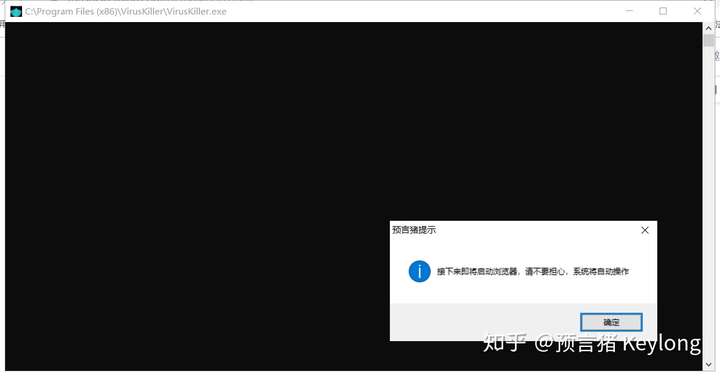
Task: Click the console scrollbar down arrow
Action: point(709,365)
